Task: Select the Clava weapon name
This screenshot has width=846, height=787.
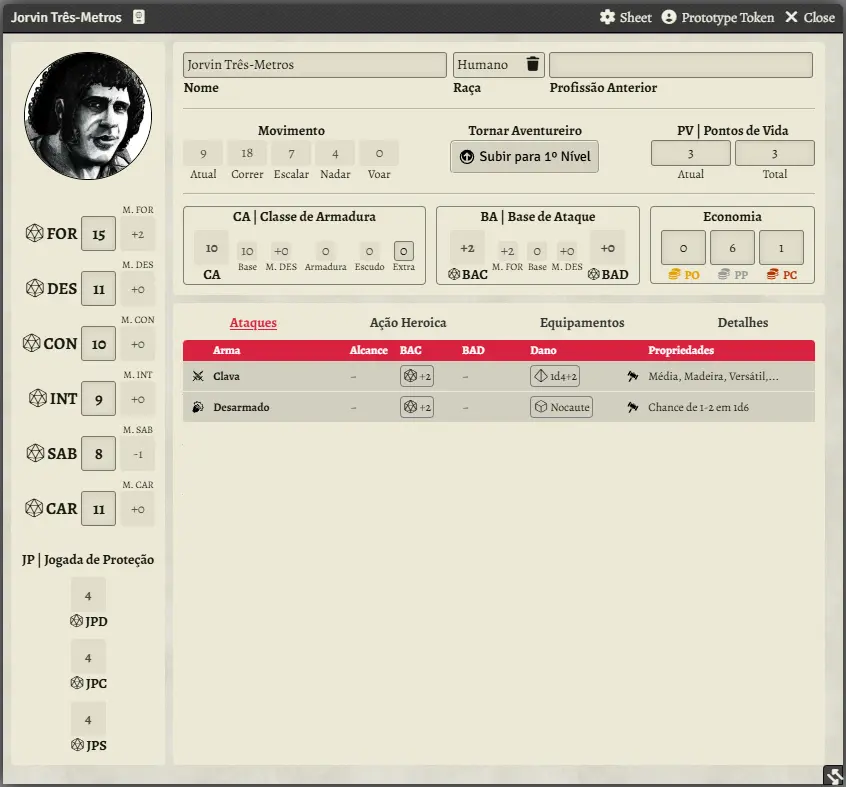Action: pos(226,376)
